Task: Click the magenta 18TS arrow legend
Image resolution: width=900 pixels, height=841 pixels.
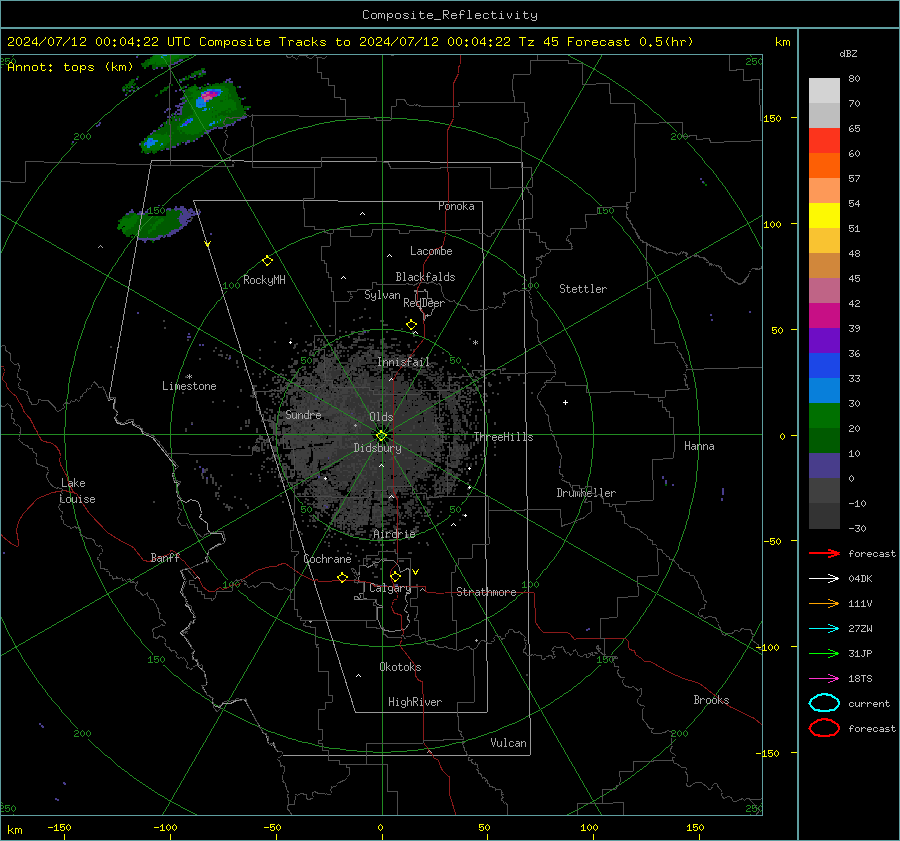Action: 824,679
